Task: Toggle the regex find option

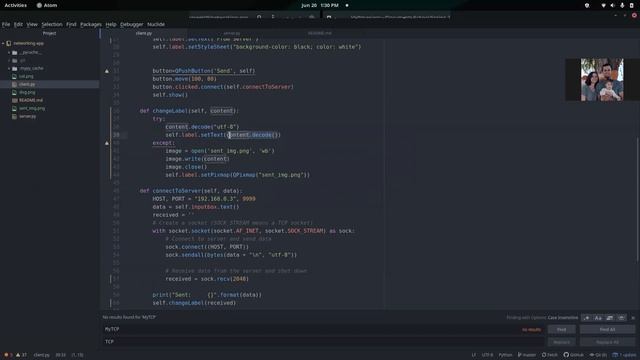Action: point(587,318)
